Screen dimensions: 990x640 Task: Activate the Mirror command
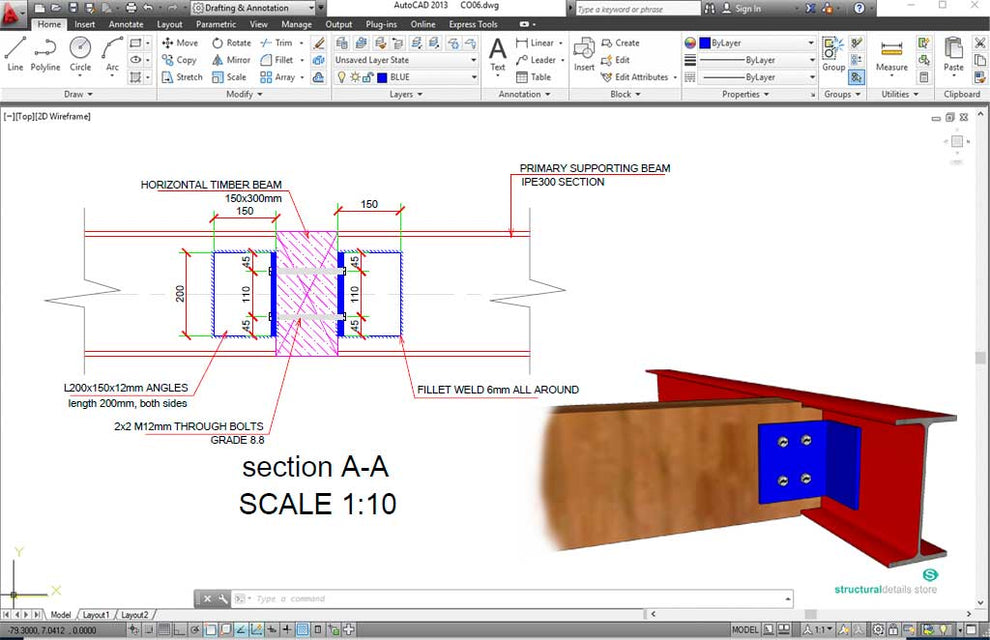pyautogui.click(x=231, y=60)
